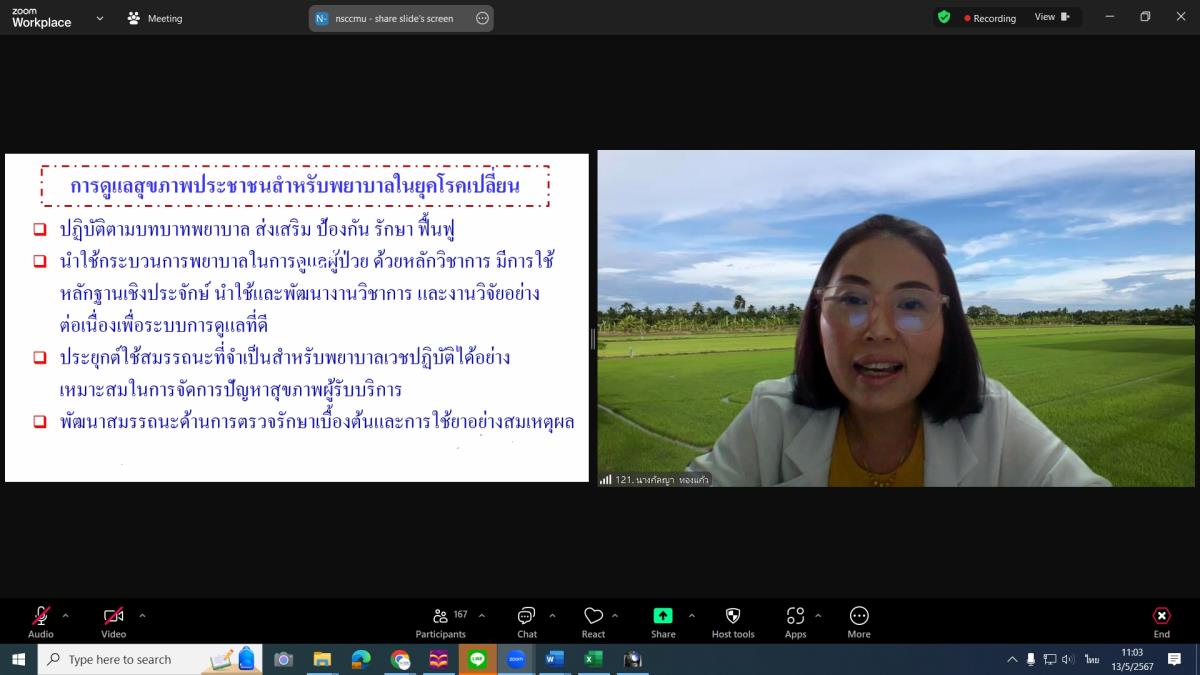Screen dimensions: 1200x675
Task: Open the Chat panel
Action: [x=527, y=621]
